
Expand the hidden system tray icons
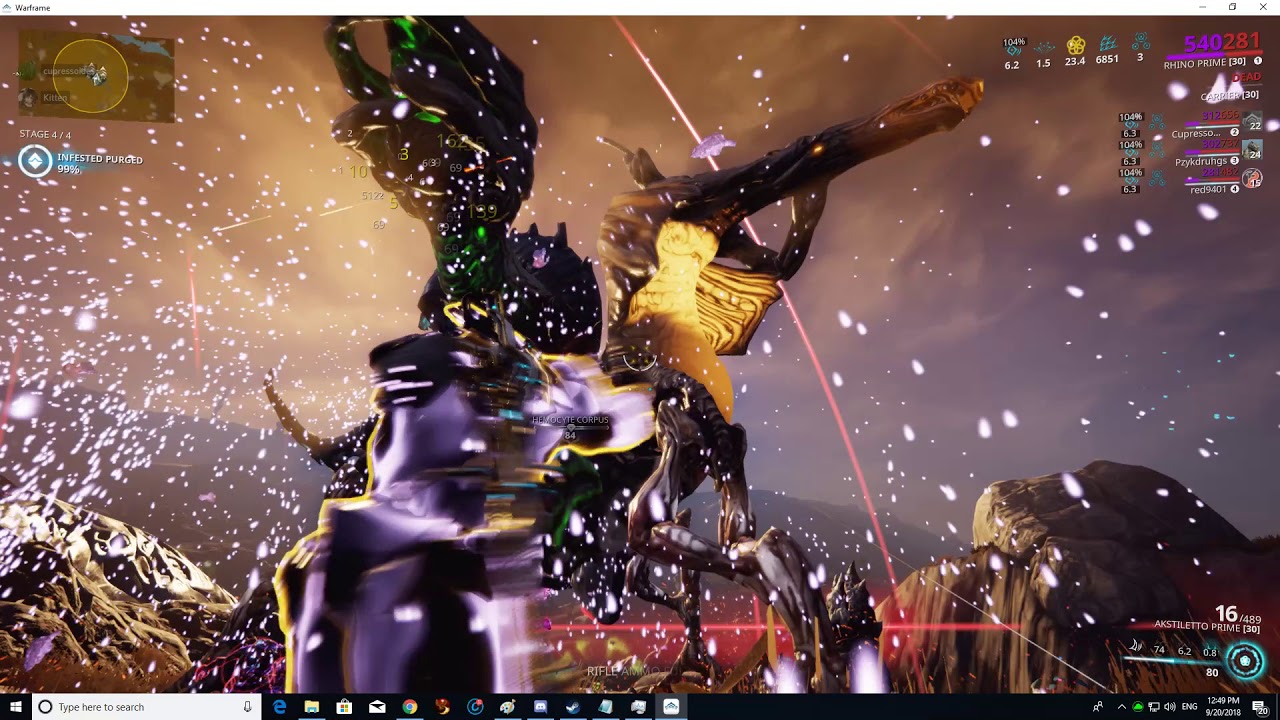click(1121, 707)
